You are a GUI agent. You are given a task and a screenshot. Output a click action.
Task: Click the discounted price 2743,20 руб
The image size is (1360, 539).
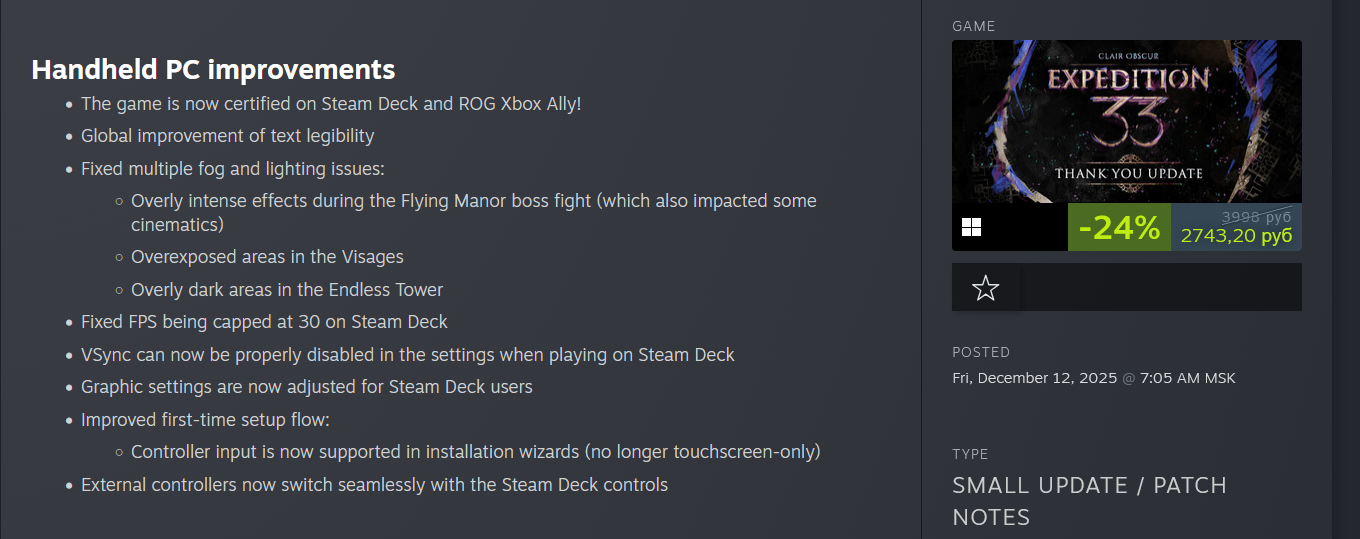pyautogui.click(x=1236, y=236)
